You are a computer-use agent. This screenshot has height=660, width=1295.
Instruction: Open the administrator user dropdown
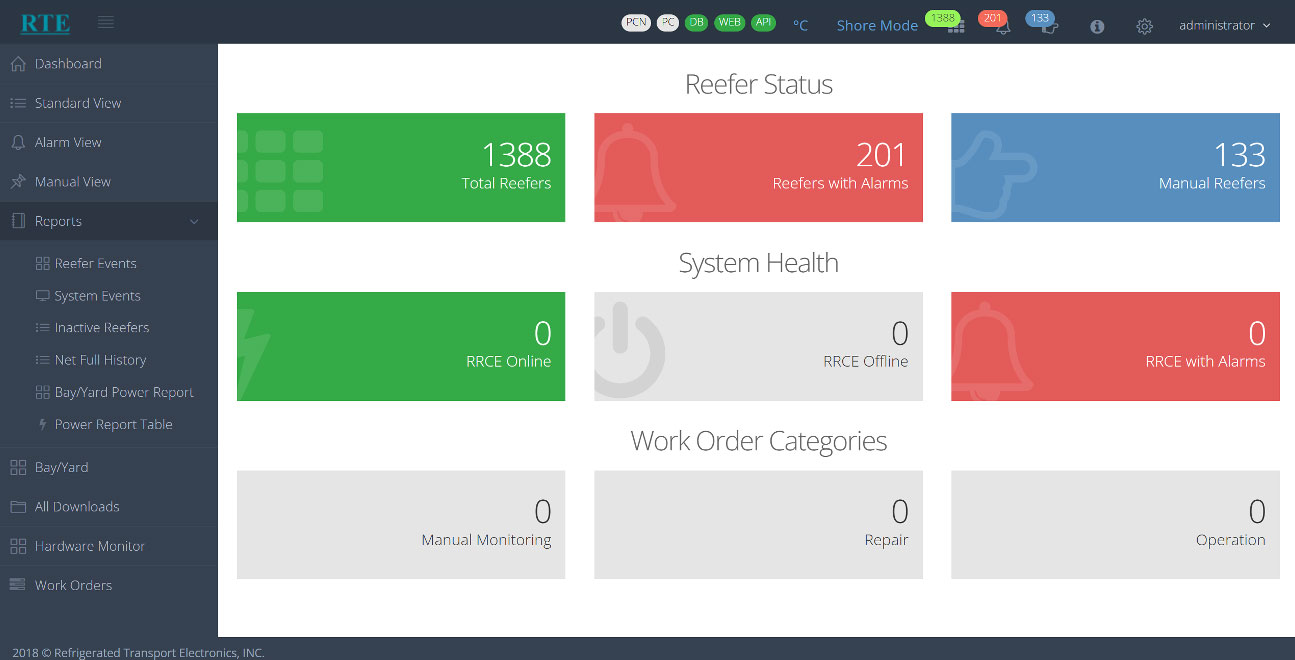pyautogui.click(x=1224, y=26)
